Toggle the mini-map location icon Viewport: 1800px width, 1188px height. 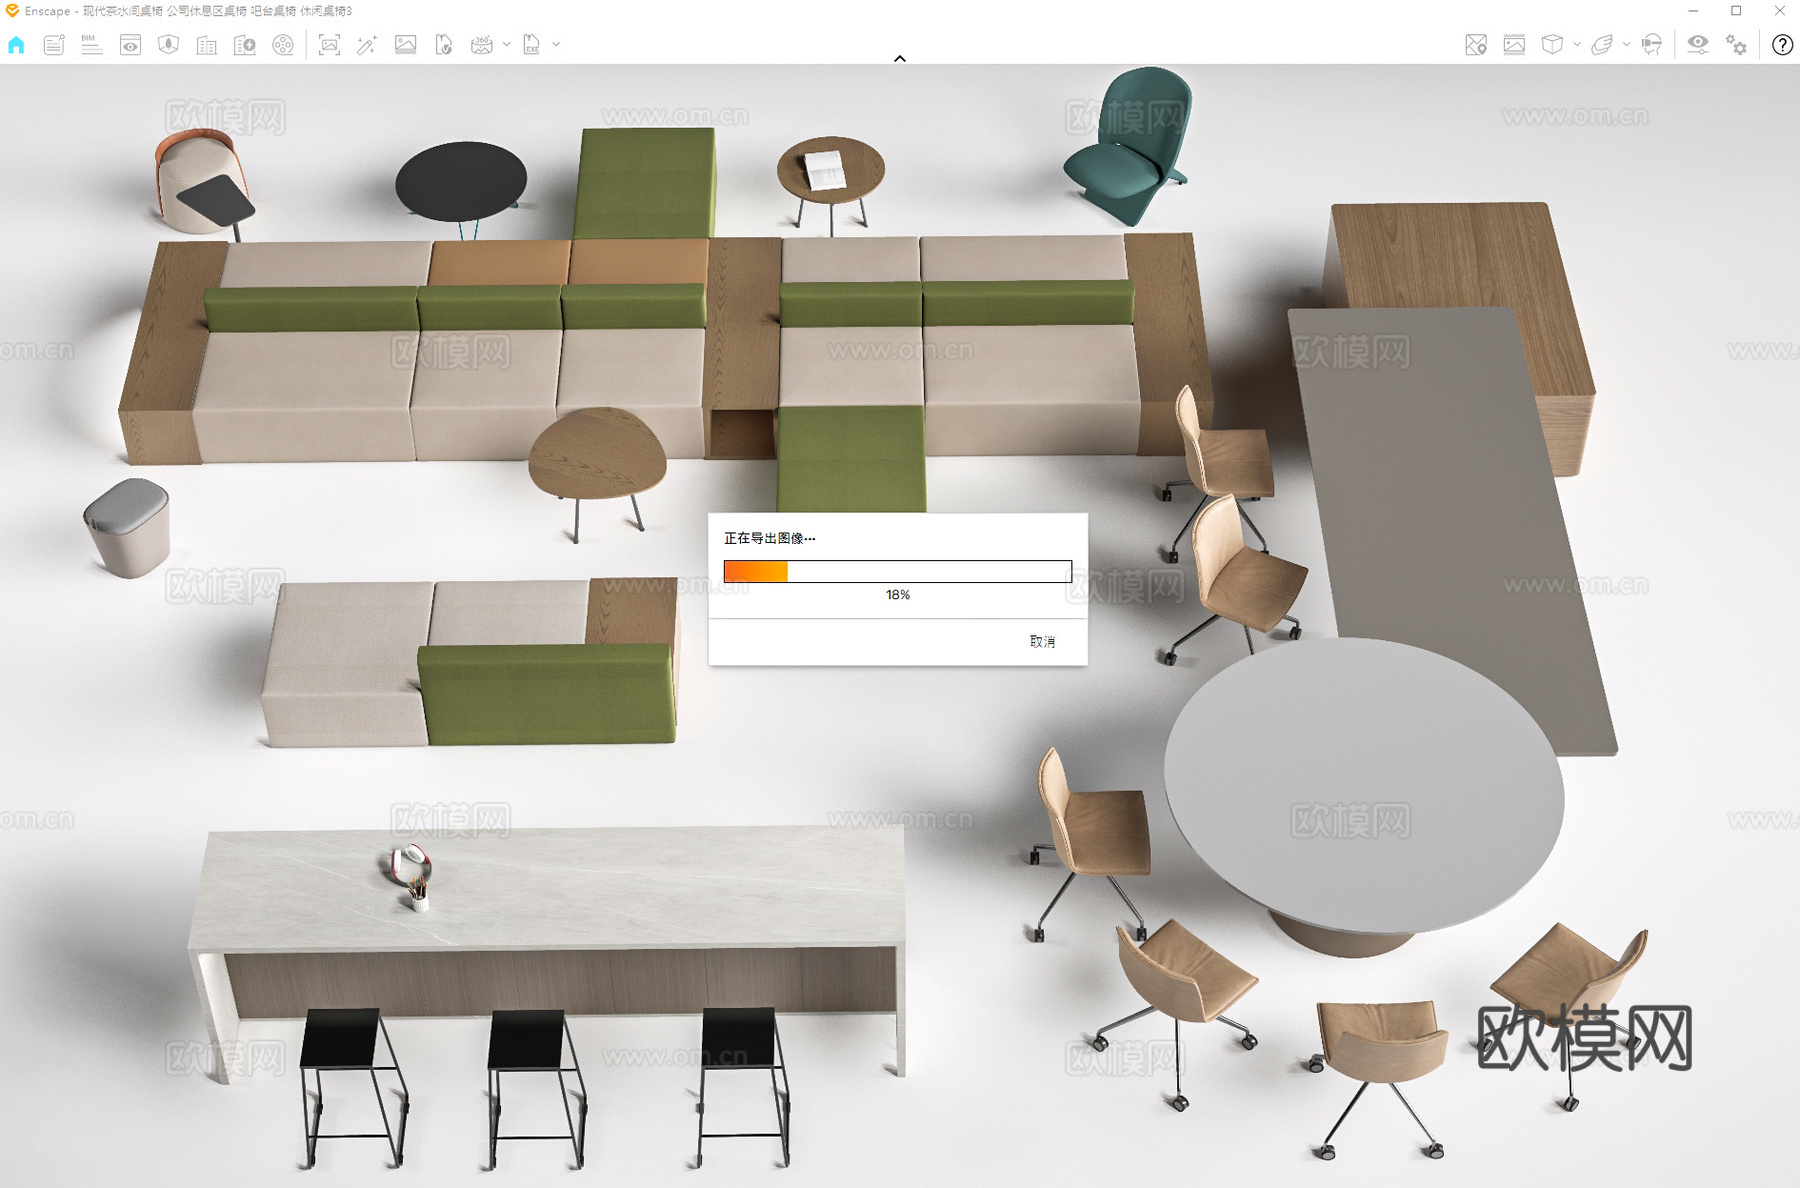click(1476, 45)
